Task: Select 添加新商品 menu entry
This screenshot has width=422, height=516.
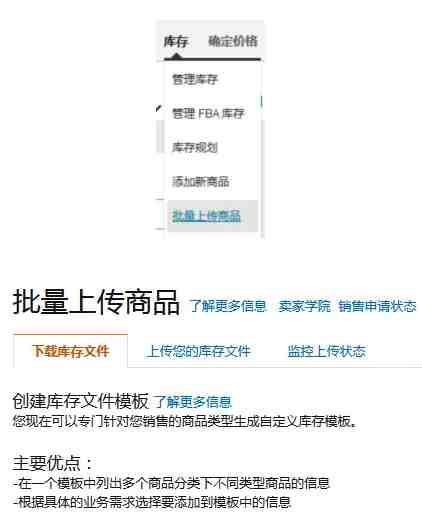Action: [x=201, y=182]
